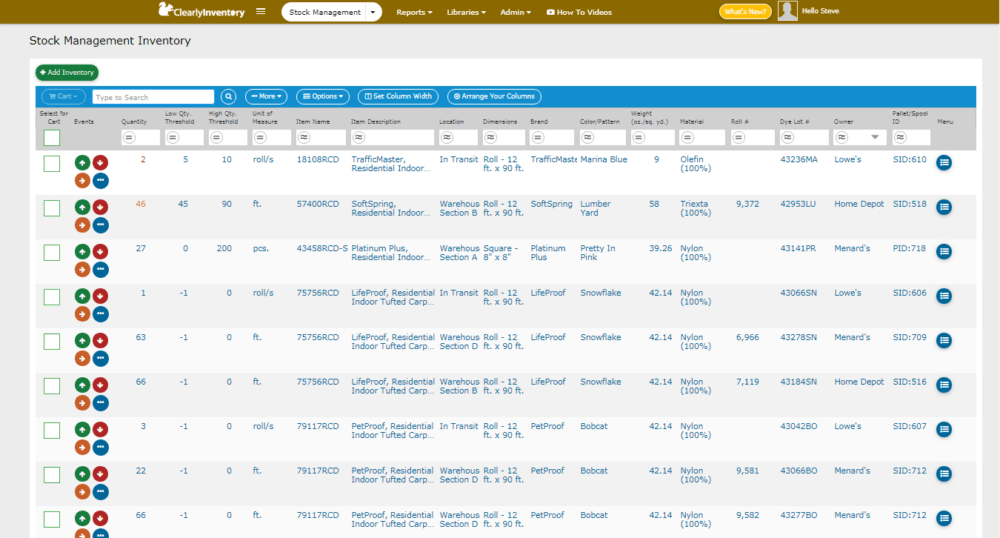Click the SID:518 cell
The height and width of the screenshot is (538, 1000).
pyautogui.click(x=909, y=204)
